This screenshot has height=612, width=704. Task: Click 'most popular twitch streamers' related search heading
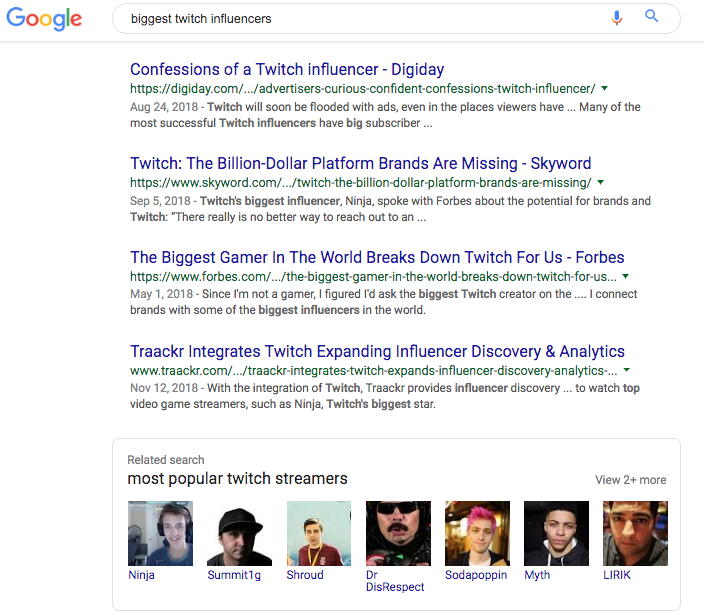point(238,479)
